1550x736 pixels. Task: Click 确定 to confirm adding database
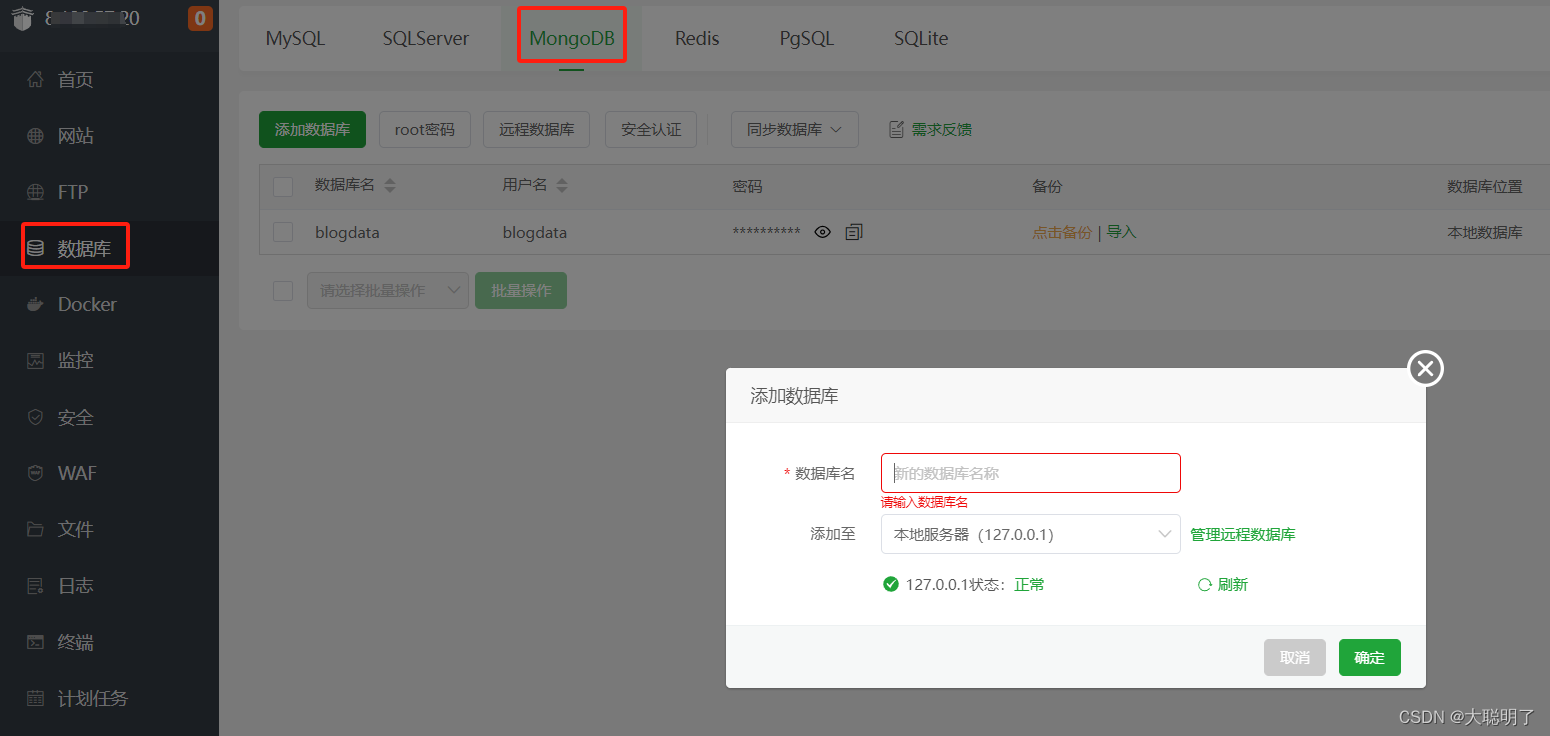tap(1370, 657)
